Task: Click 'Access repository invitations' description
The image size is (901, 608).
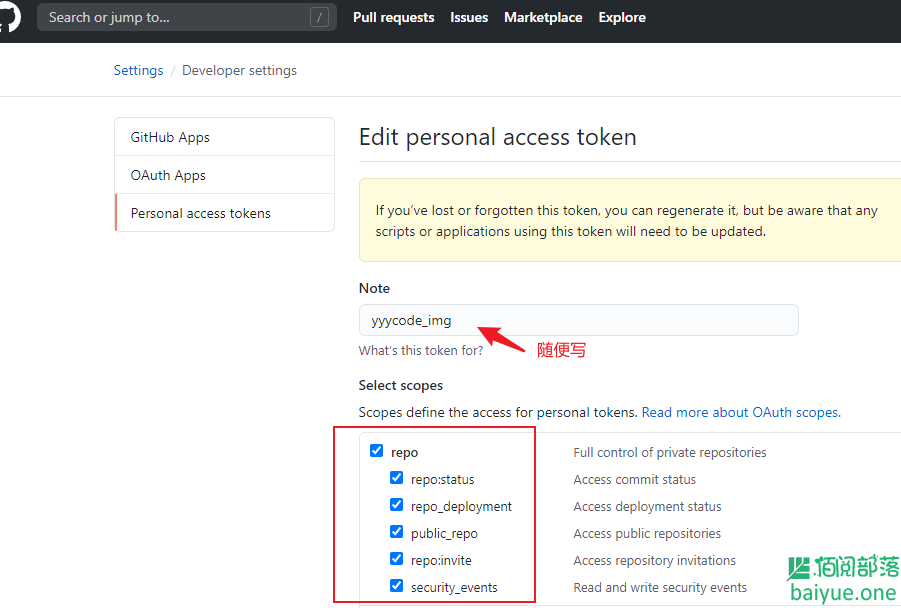Action: 654,560
